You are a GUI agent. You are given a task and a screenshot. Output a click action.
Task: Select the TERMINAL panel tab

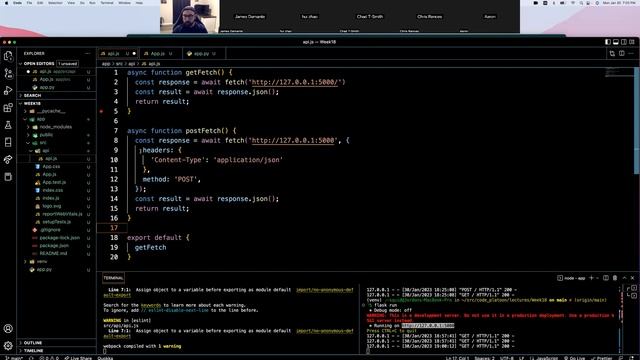[113, 278]
